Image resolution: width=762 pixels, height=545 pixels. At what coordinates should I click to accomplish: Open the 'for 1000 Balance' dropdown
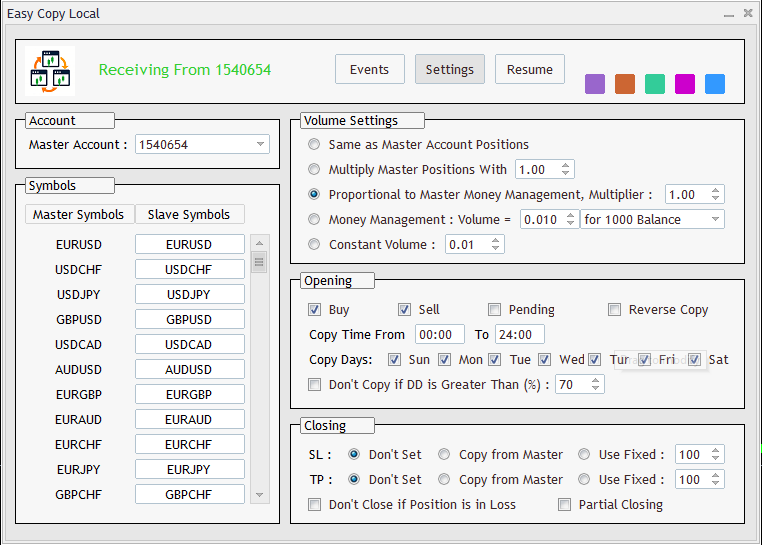(x=652, y=219)
